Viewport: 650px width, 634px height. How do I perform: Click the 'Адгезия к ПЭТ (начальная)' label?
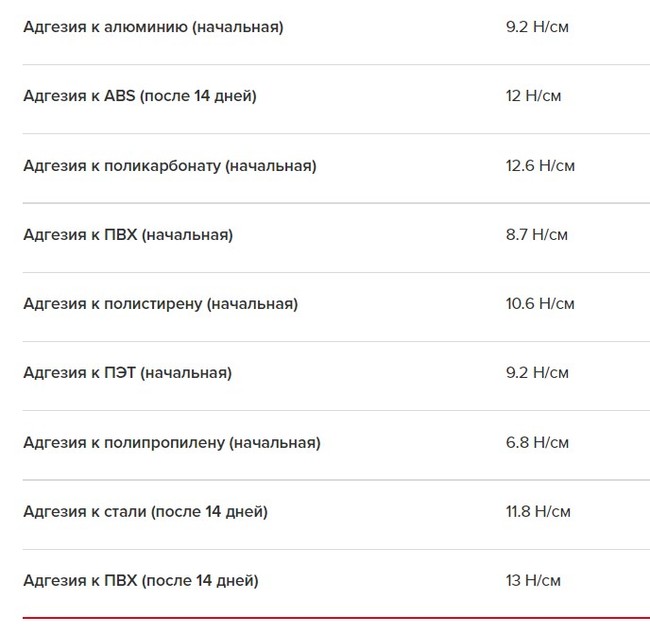(127, 373)
